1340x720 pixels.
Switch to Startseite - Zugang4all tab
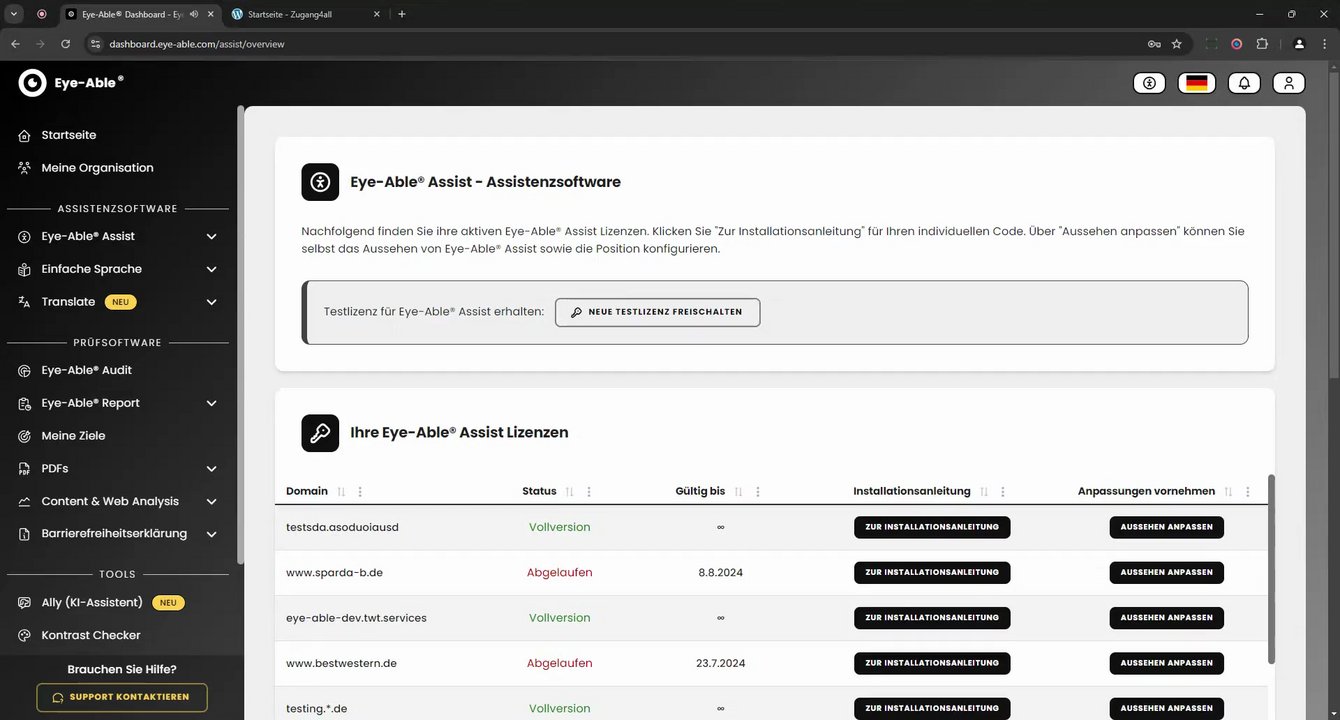click(x=305, y=14)
